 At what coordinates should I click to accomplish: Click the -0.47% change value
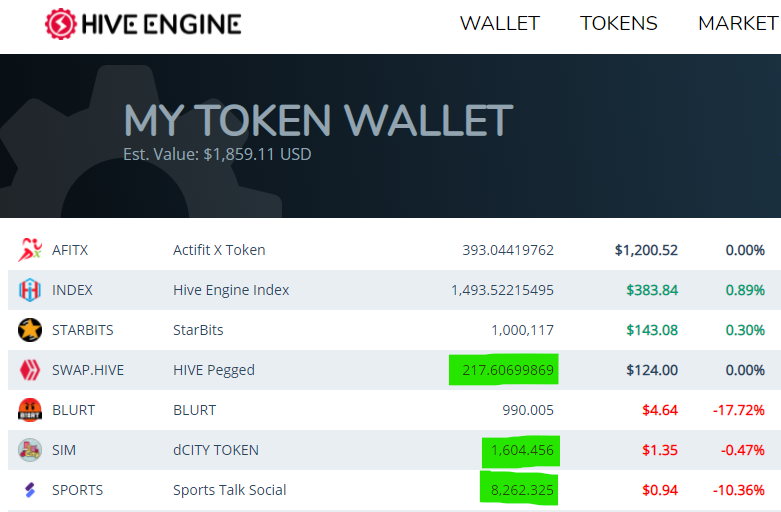(x=743, y=450)
